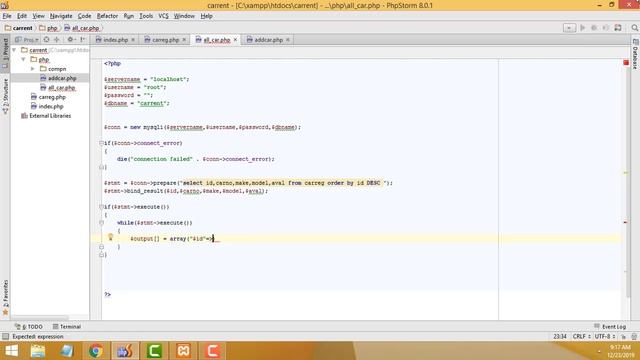The image size is (640, 360).
Task: Select all_car.php in project tree
Action: point(58,88)
